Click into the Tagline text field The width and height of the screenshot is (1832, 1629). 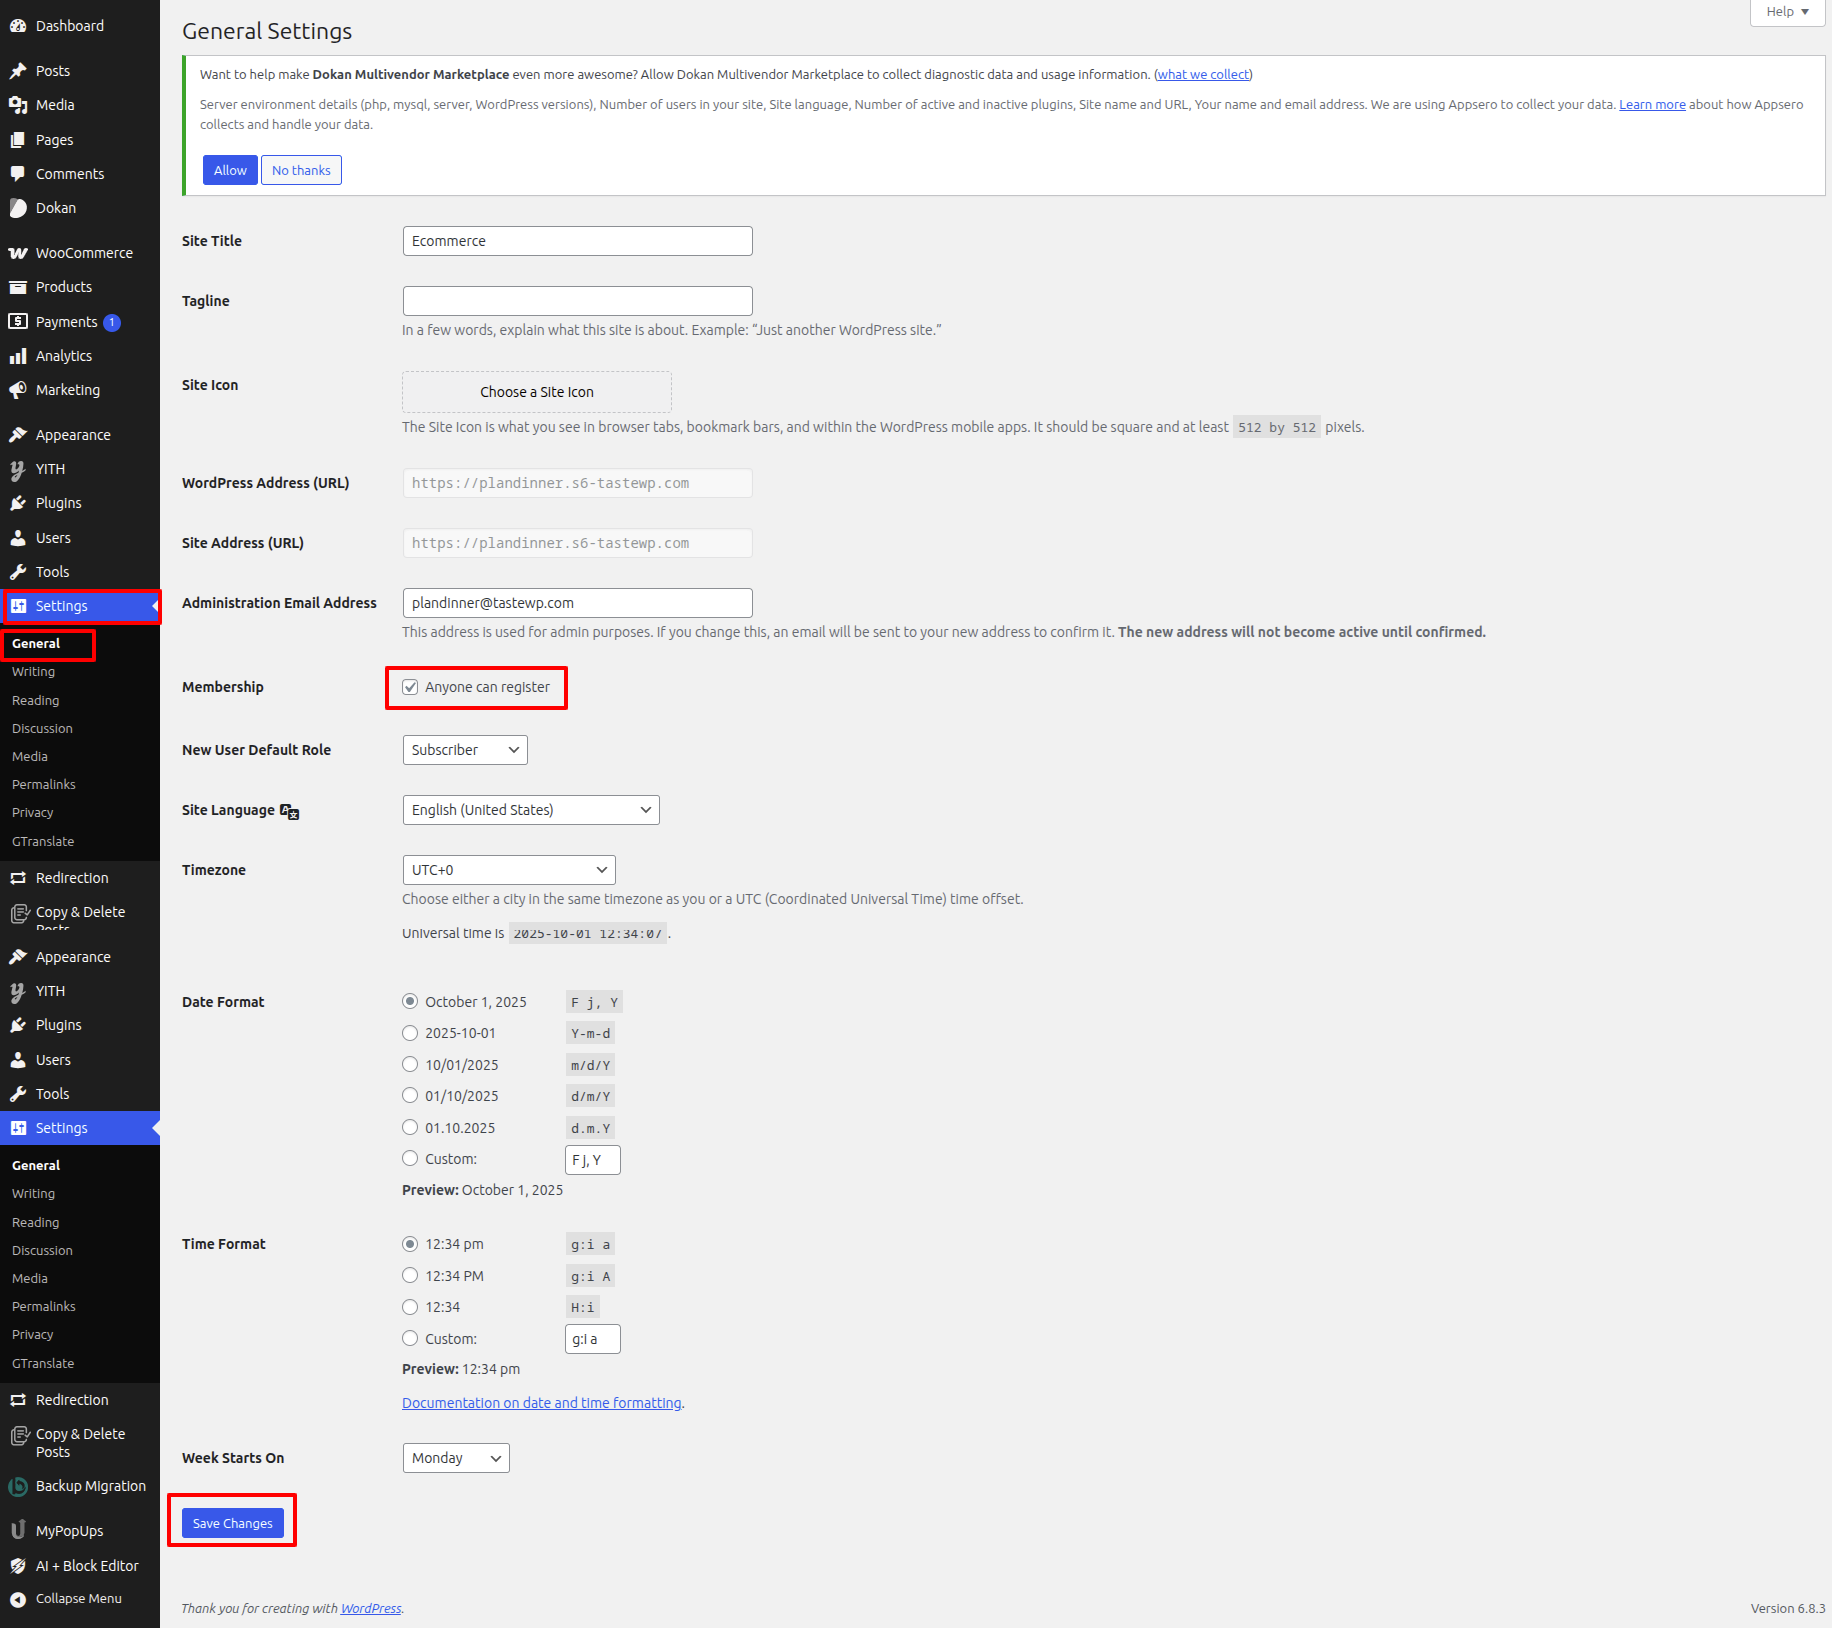tap(577, 301)
